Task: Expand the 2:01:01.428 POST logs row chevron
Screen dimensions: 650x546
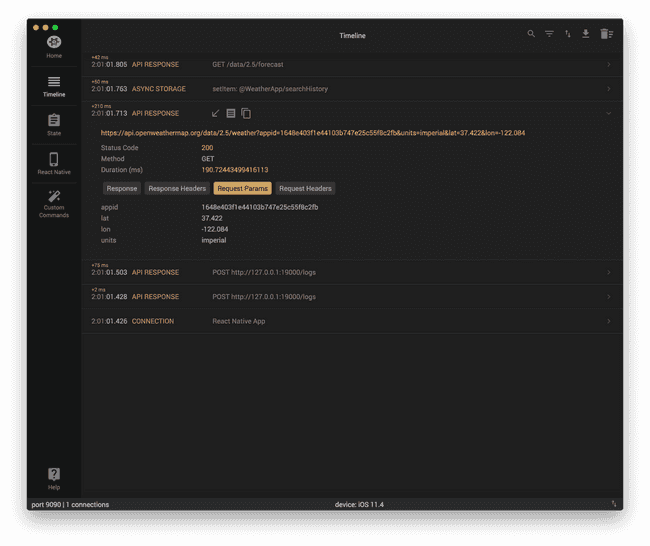Action: click(609, 297)
